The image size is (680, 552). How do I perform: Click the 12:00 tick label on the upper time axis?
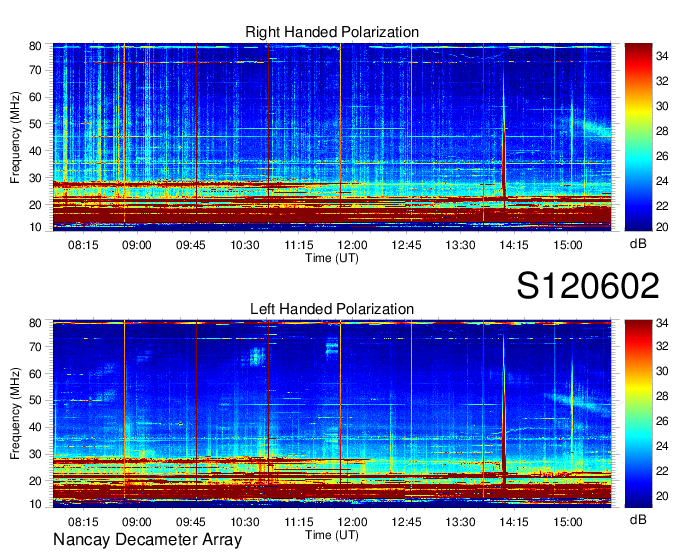[353, 245]
